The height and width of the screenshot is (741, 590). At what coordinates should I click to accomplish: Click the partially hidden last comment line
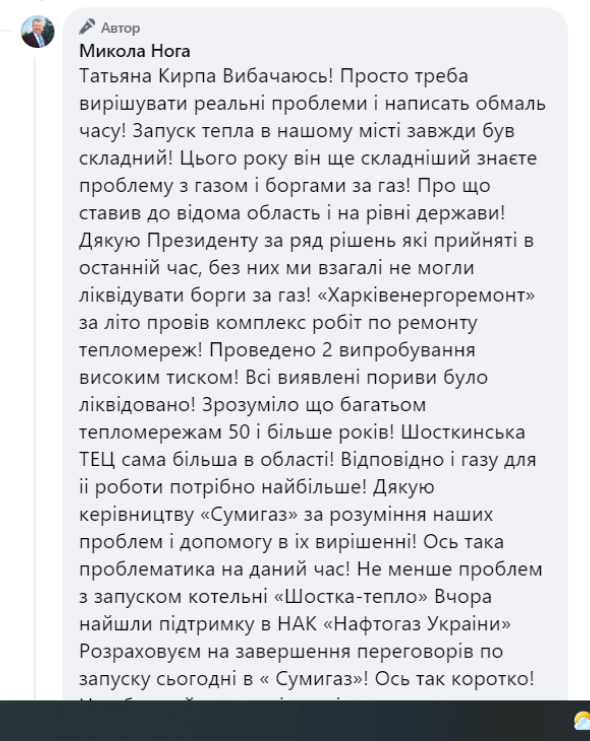pos(217,697)
